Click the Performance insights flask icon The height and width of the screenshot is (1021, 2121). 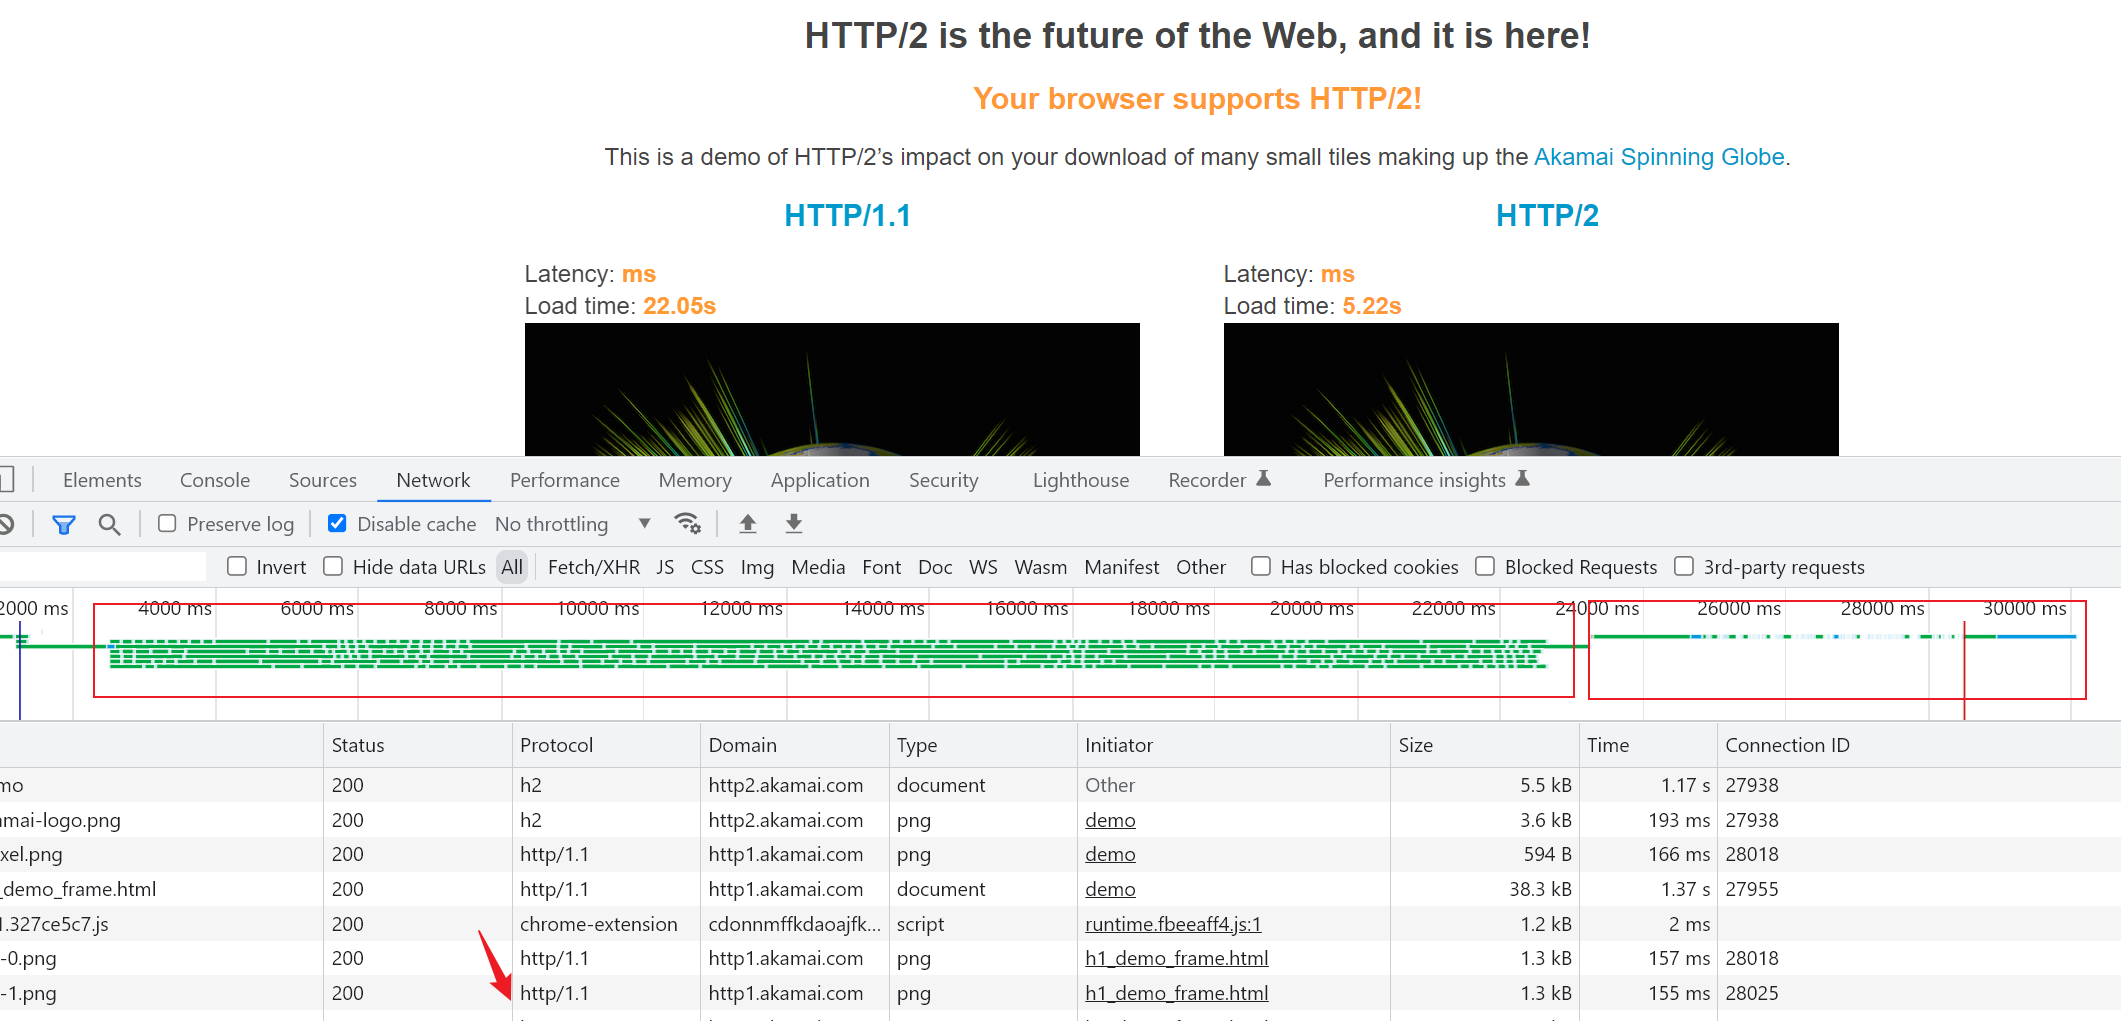pyautogui.click(x=1522, y=479)
